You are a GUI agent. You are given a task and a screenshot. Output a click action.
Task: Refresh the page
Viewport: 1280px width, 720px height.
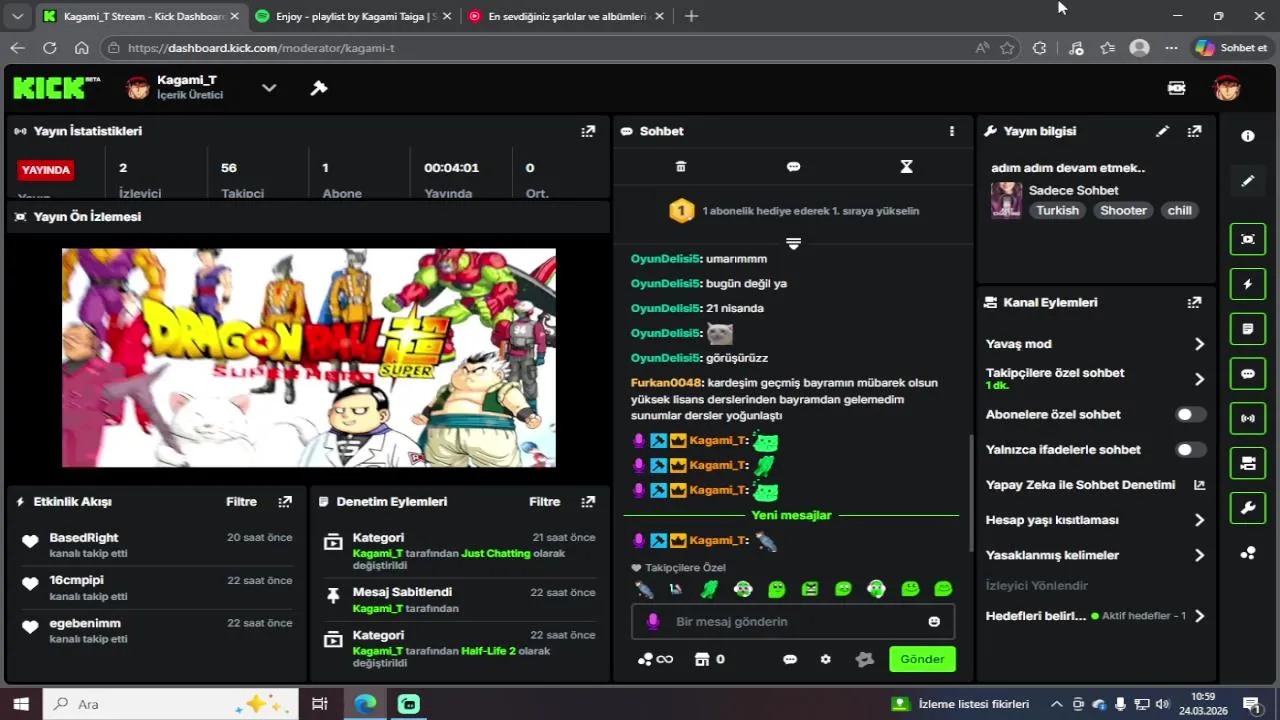(x=50, y=48)
